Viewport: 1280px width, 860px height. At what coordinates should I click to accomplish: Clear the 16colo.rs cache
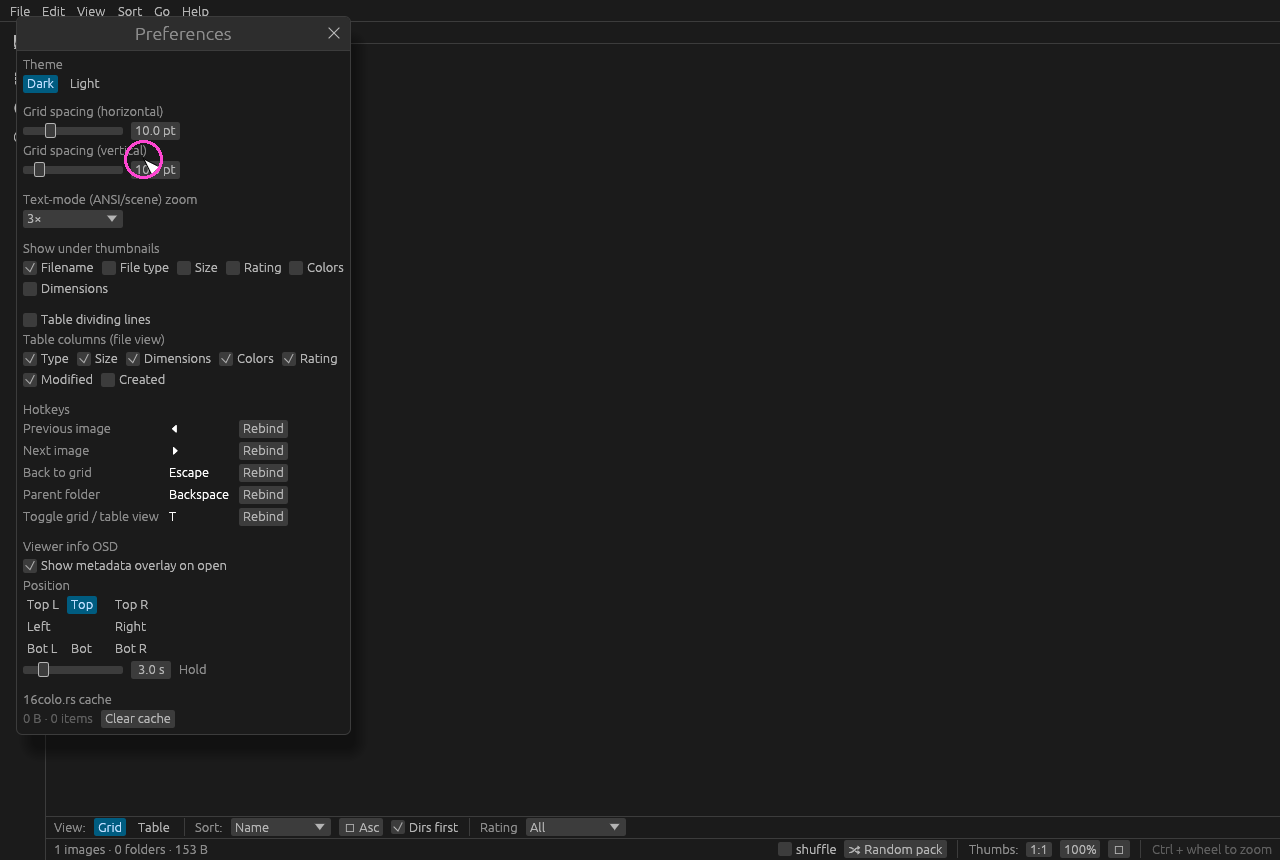click(138, 719)
